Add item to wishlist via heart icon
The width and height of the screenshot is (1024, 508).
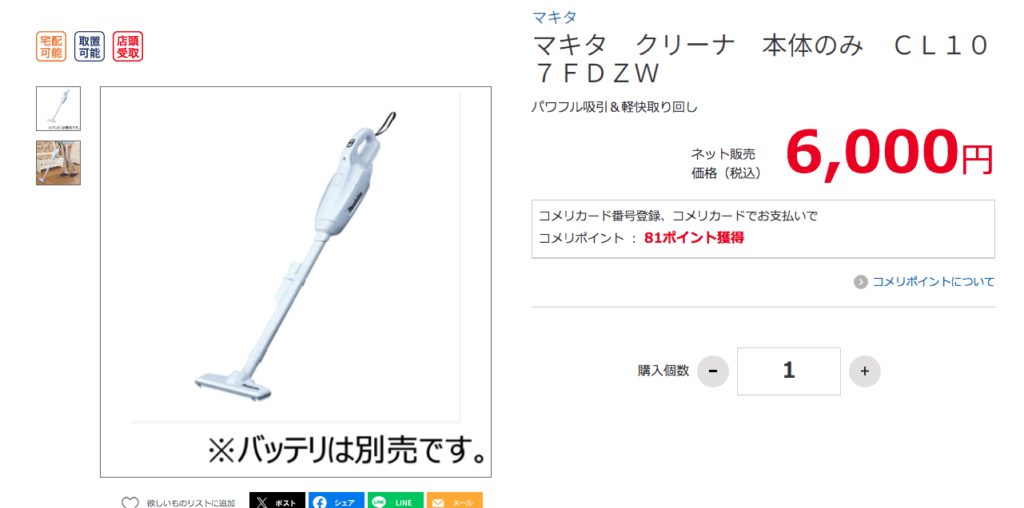tap(131, 502)
